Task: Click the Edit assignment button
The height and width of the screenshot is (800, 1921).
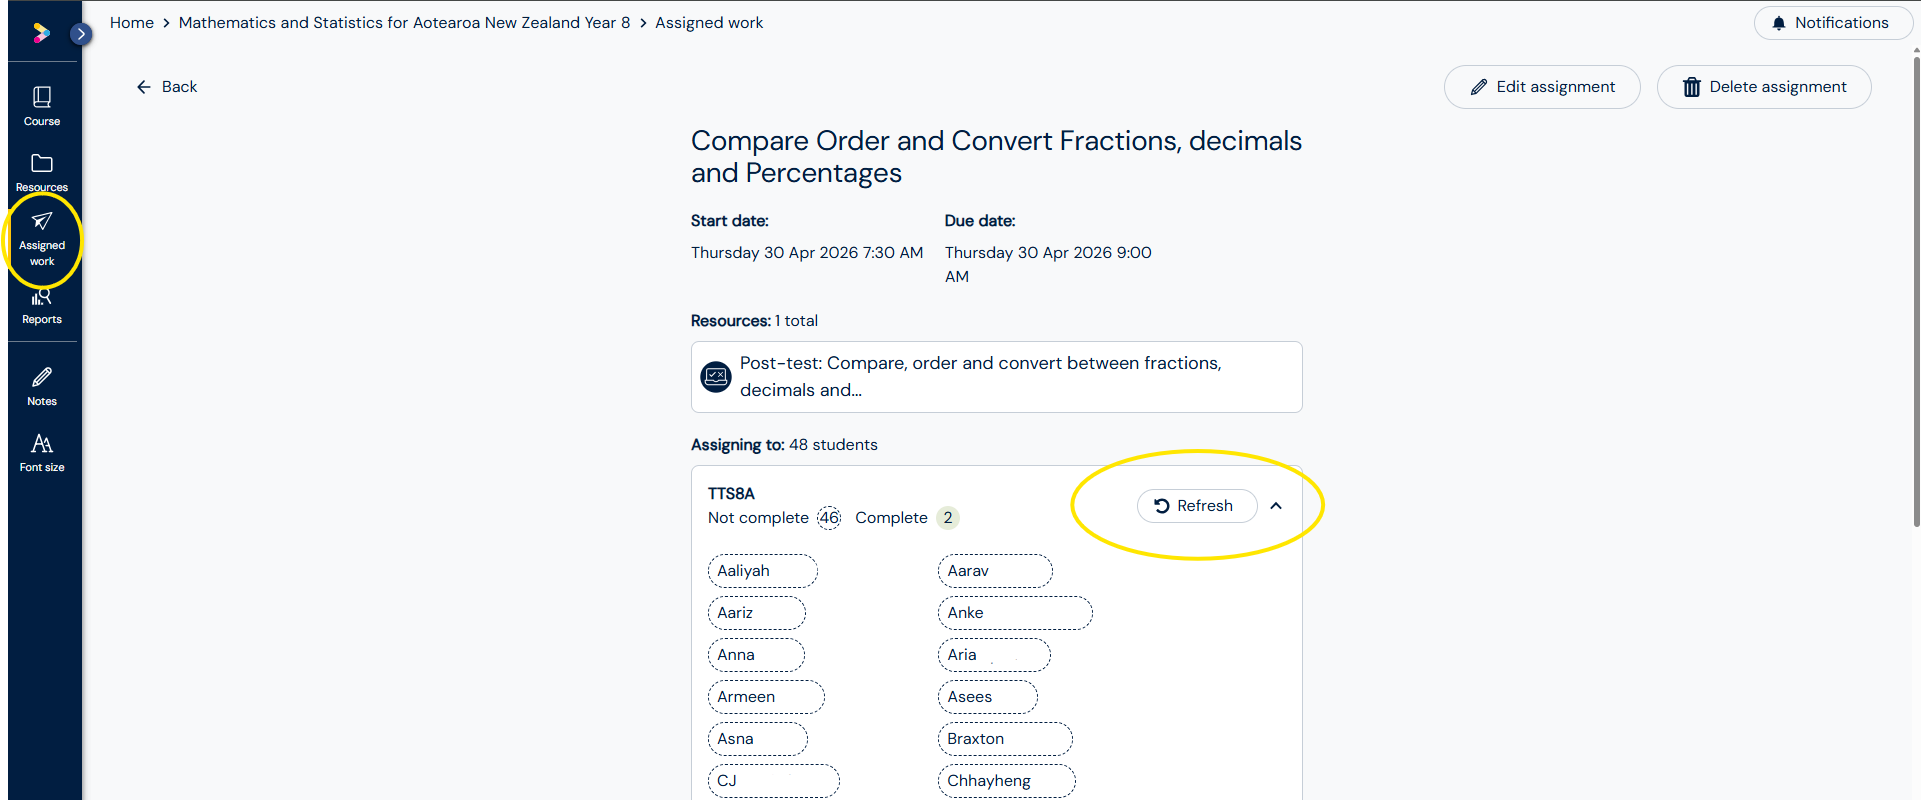Action: pyautogui.click(x=1542, y=87)
